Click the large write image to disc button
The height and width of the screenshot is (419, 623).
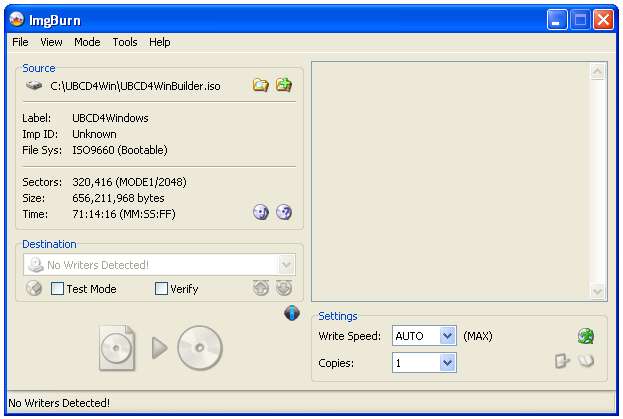[161, 348]
